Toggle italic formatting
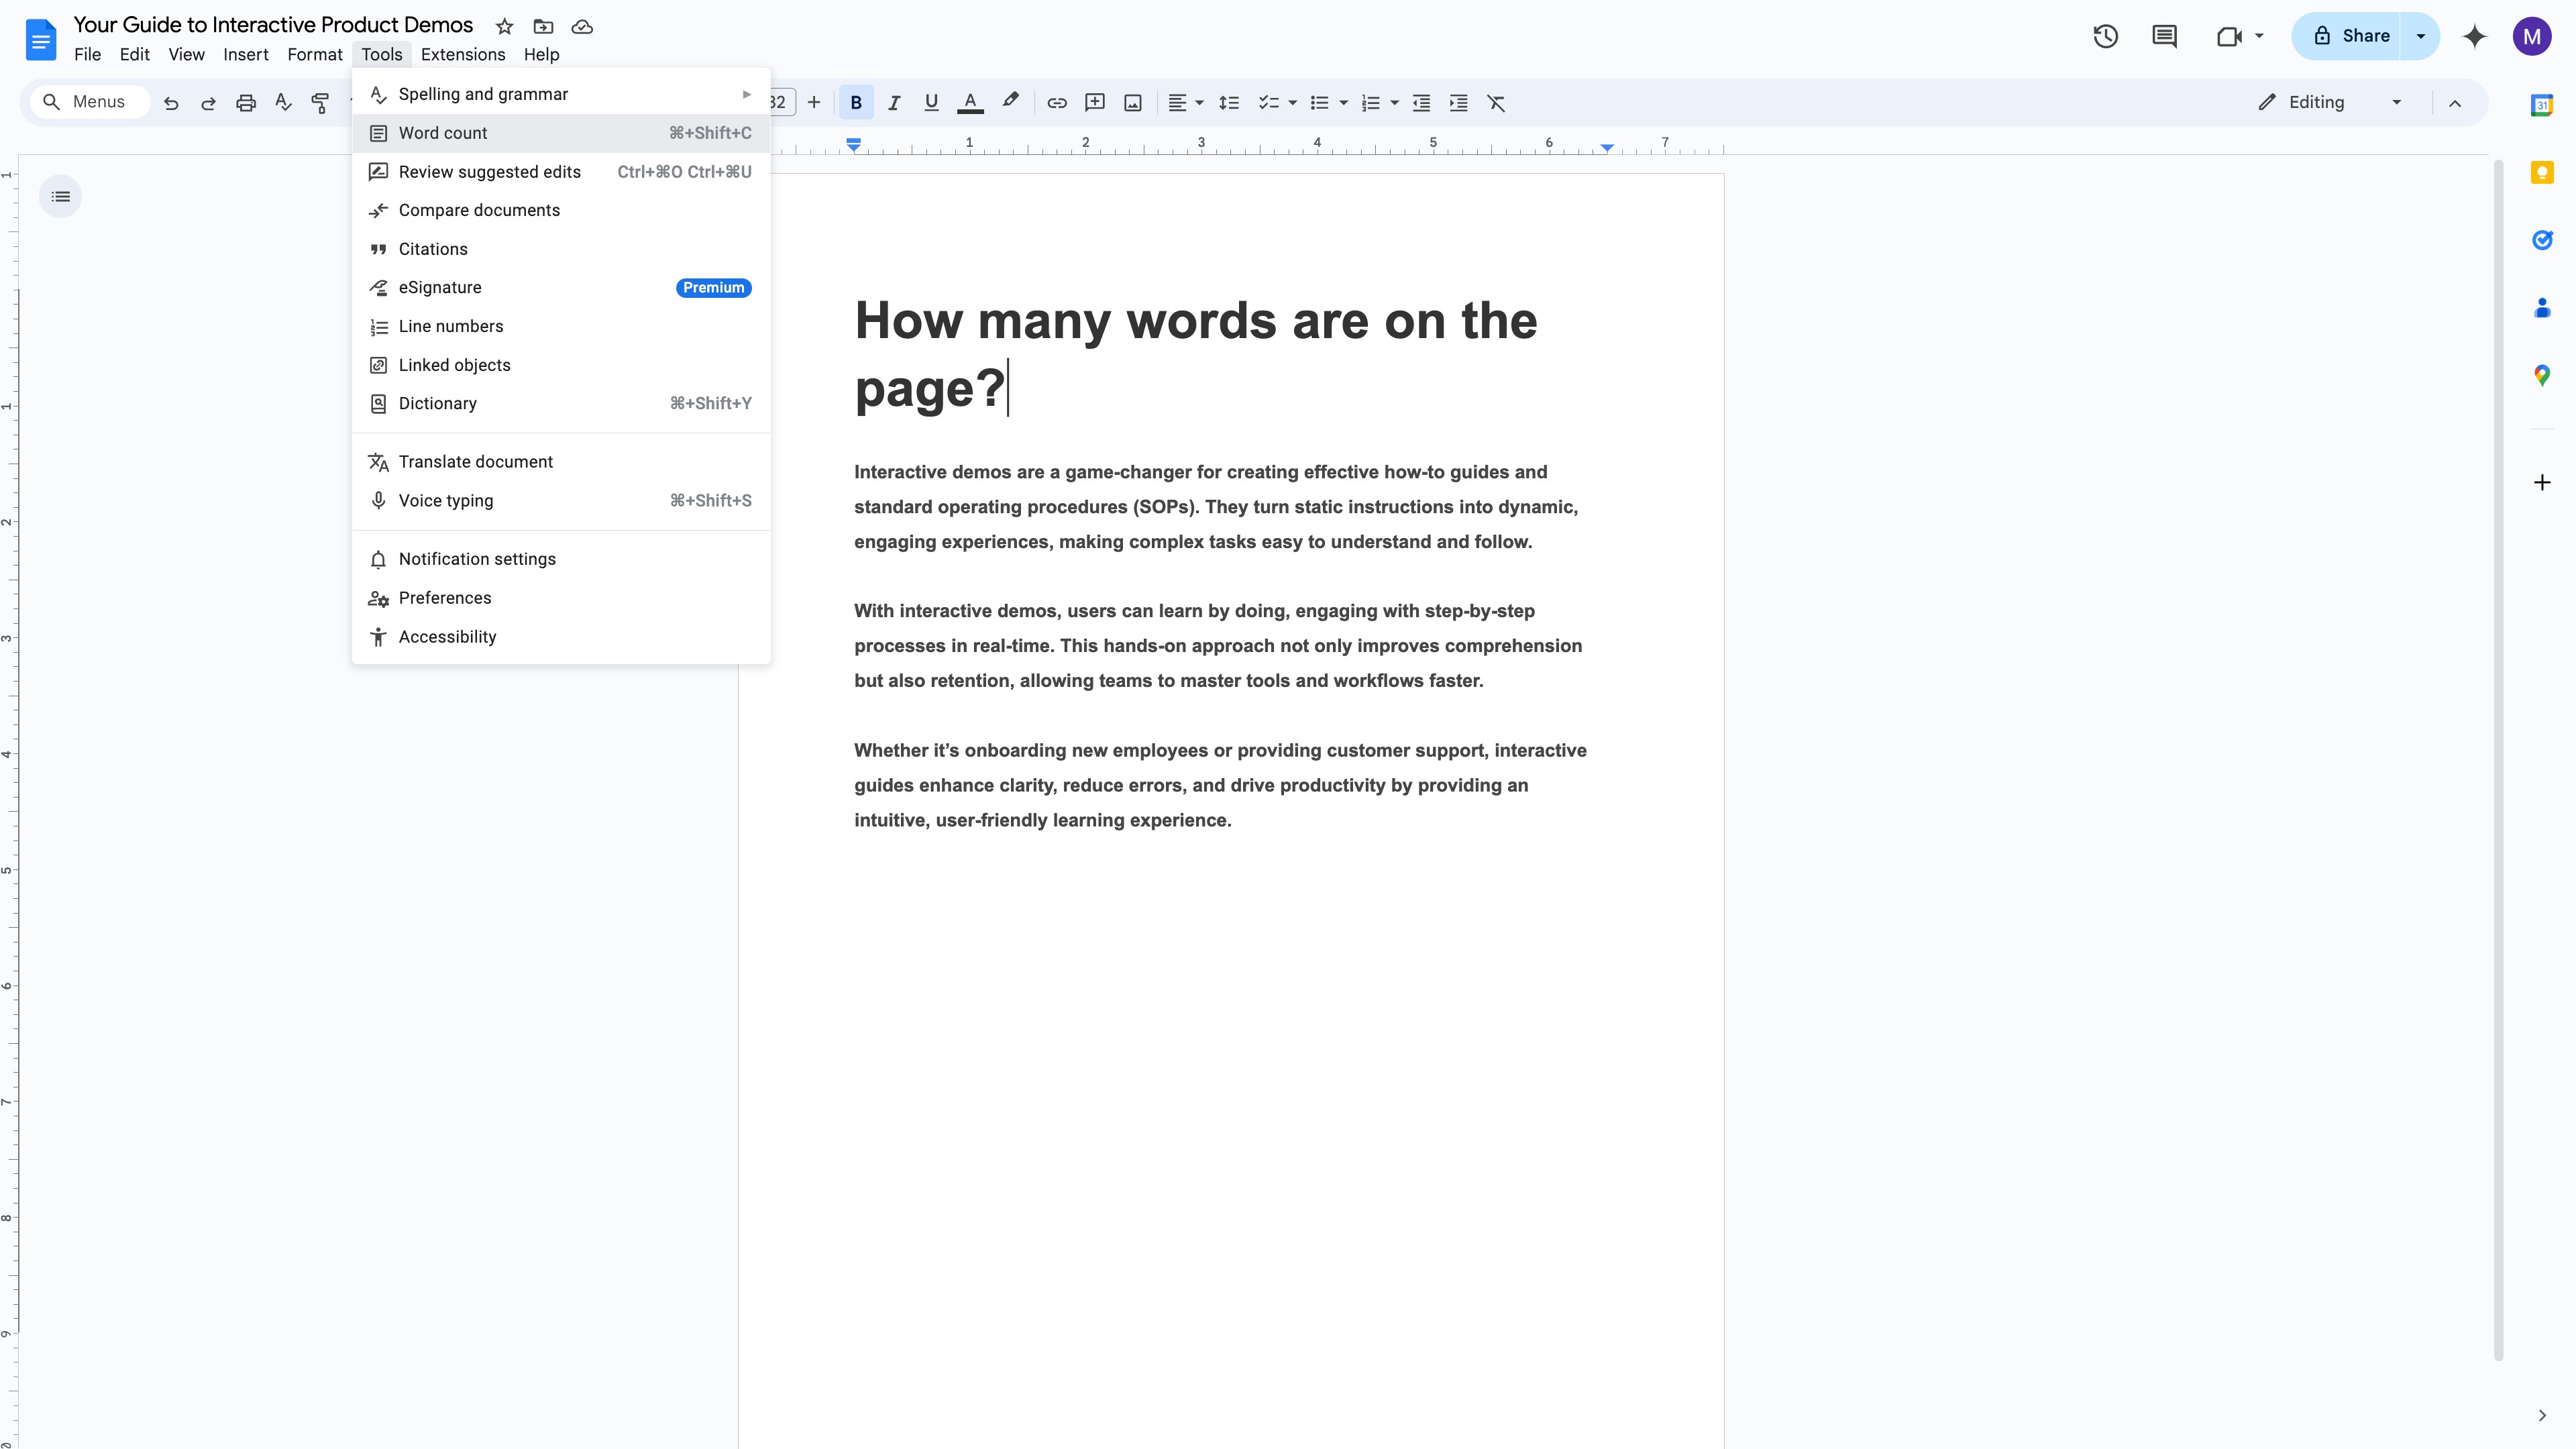The image size is (2576, 1449). coord(894,103)
